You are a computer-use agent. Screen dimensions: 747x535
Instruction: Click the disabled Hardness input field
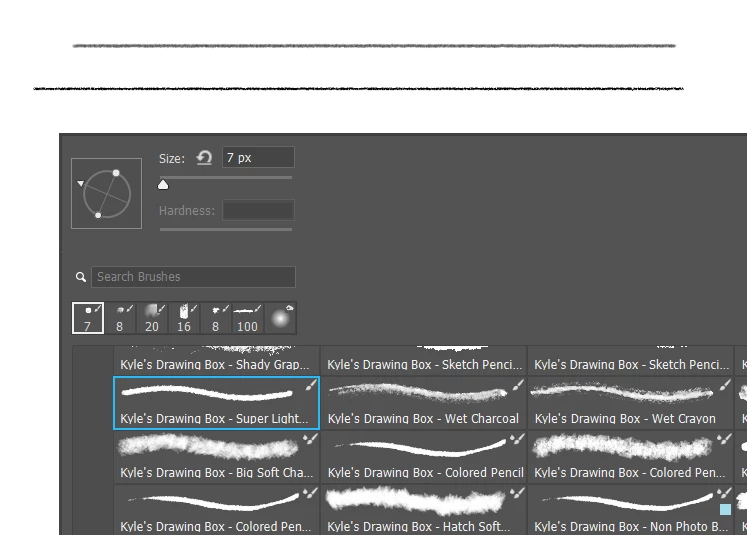coord(258,210)
